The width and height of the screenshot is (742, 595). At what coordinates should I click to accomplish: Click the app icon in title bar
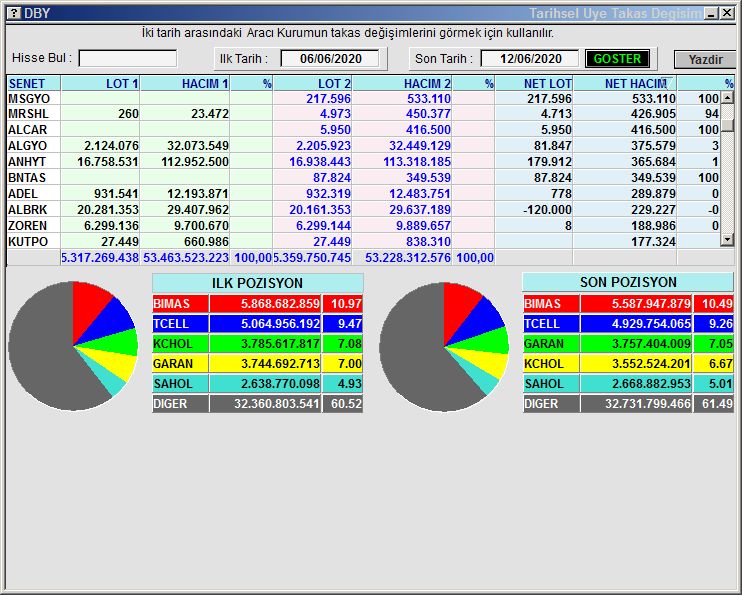coord(12,13)
